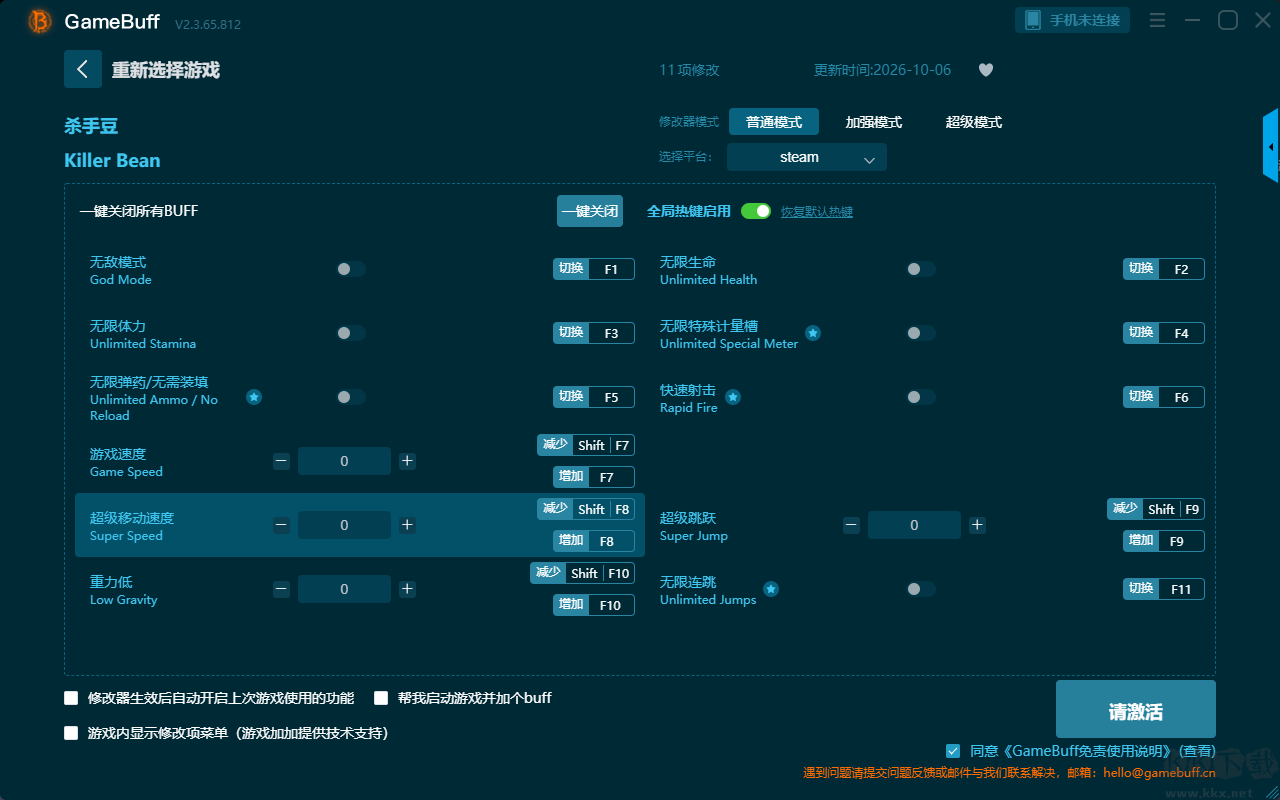The image size is (1280, 800).
Task: Click the 一键关闭 button
Action: pos(590,211)
